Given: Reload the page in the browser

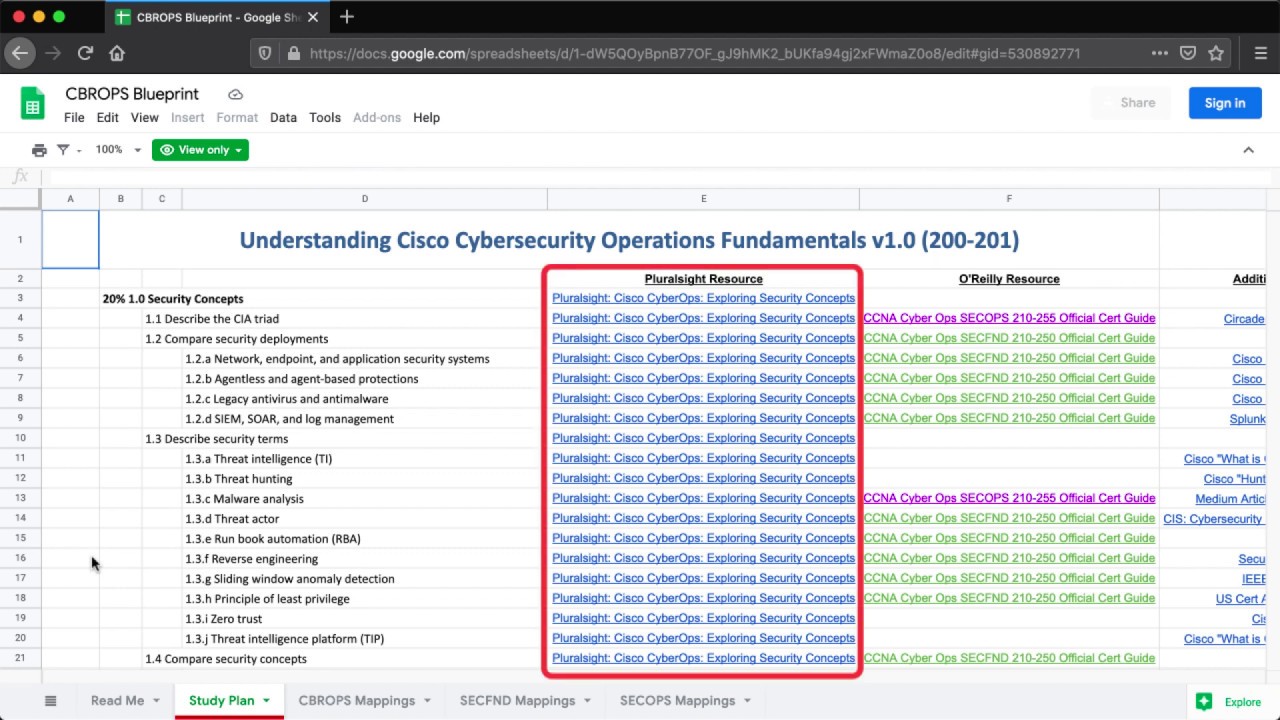Looking at the screenshot, I should pyautogui.click(x=85, y=53).
